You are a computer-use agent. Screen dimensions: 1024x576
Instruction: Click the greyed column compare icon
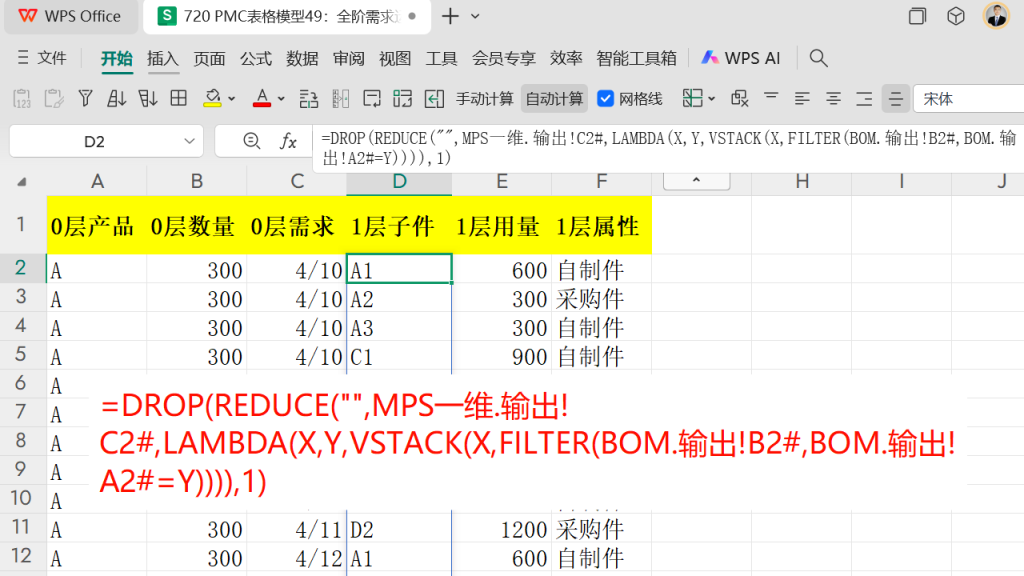pos(340,99)
